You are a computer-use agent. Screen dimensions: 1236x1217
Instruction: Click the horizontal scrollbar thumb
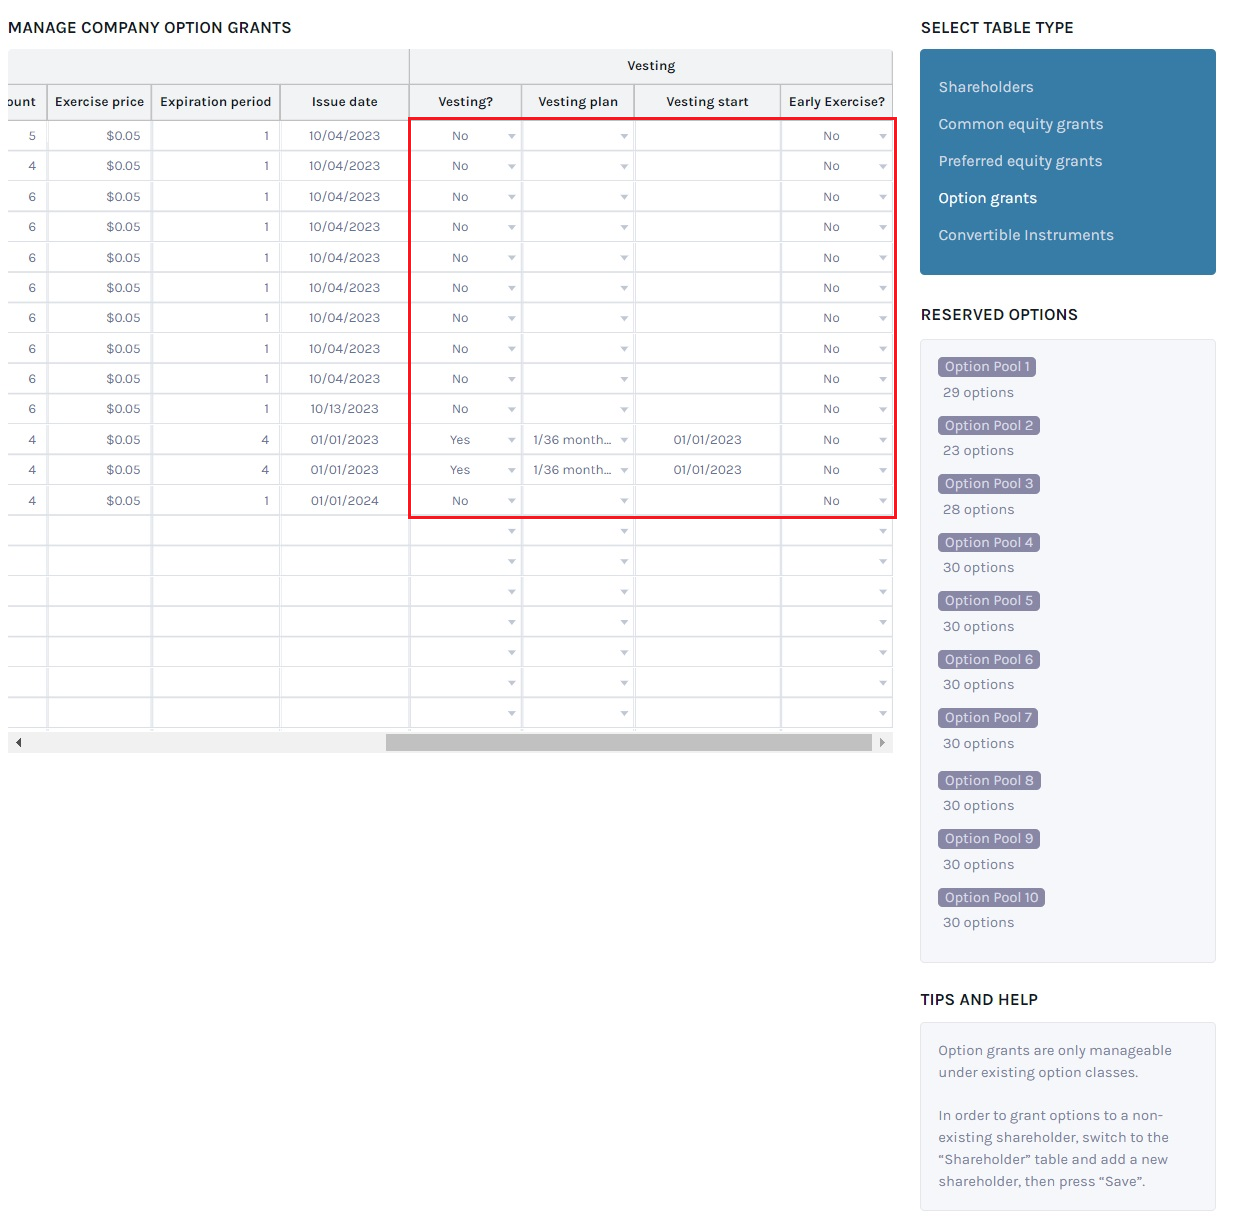click(x=629, y=742)
